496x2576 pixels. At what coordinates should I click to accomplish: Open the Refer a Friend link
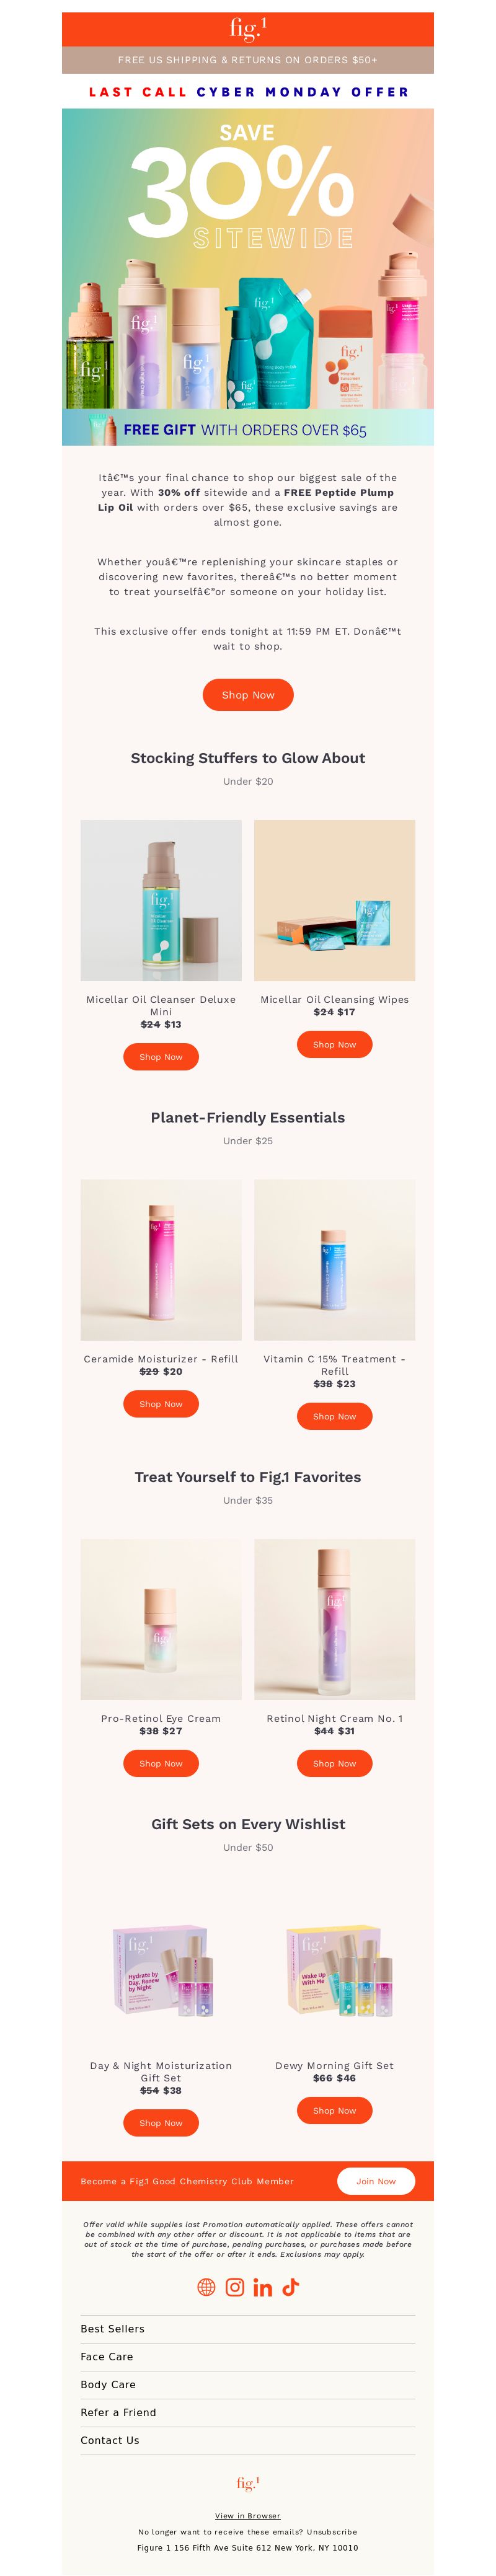click(x=119, y=2413)
